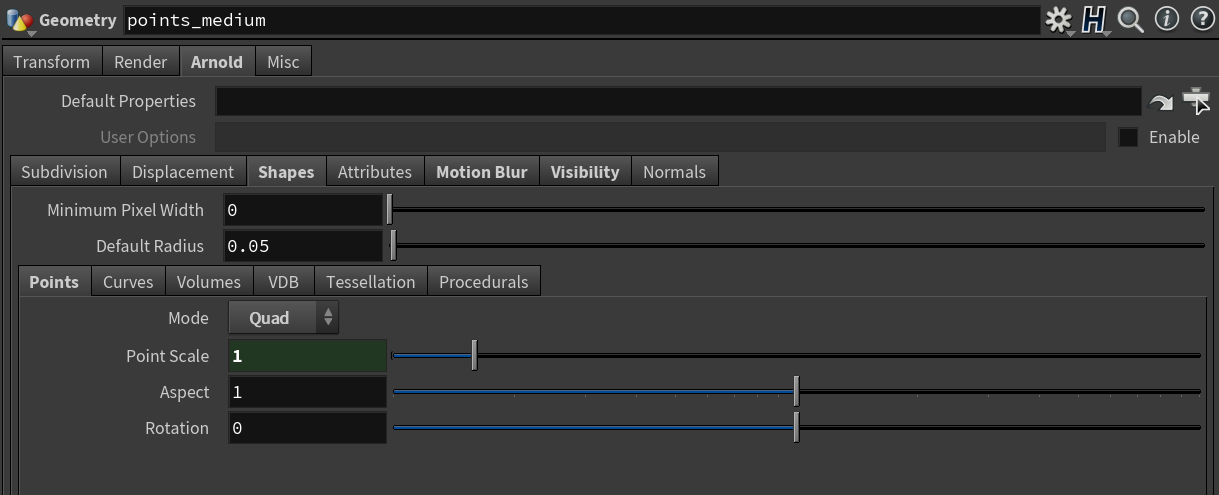Click the points_medium node name field
Screen dimensions: 1219x495
point(581,20)
